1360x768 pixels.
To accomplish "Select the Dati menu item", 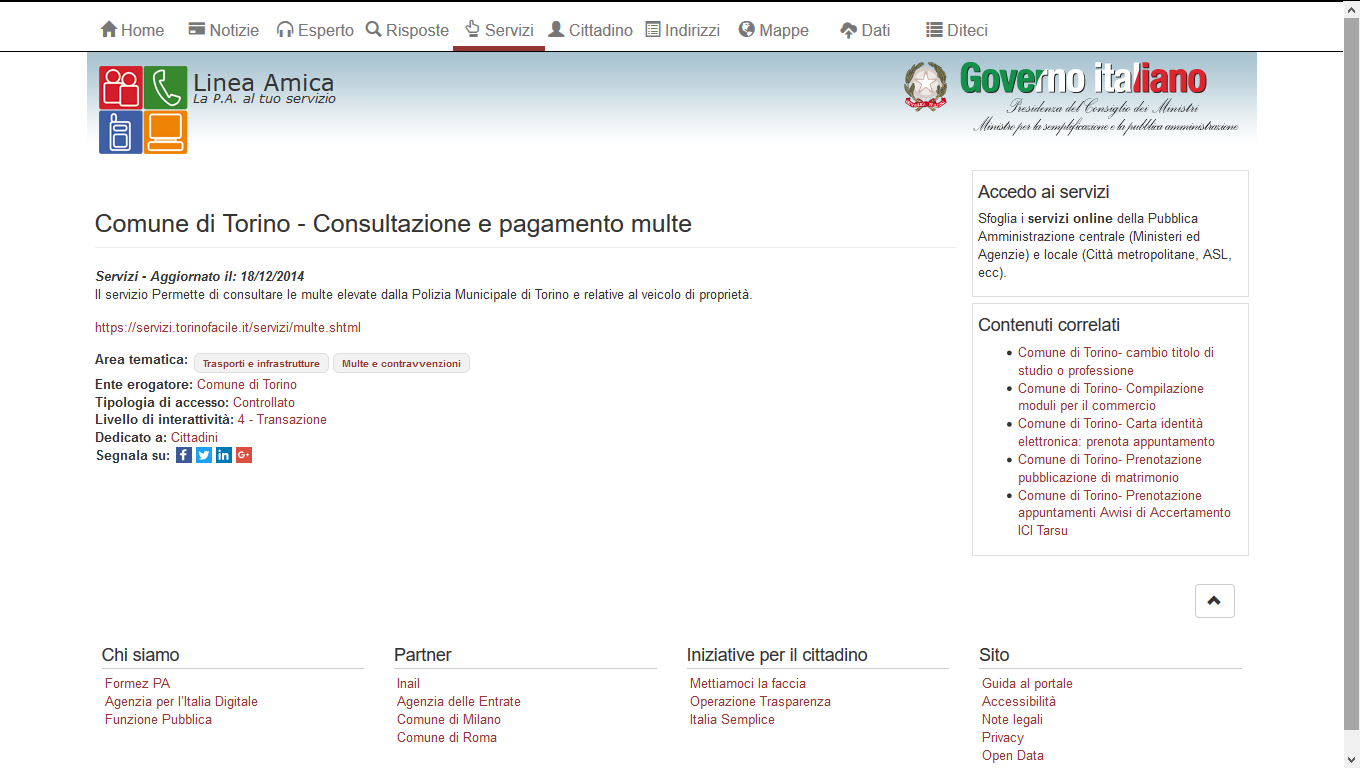I will coord(865,30).
